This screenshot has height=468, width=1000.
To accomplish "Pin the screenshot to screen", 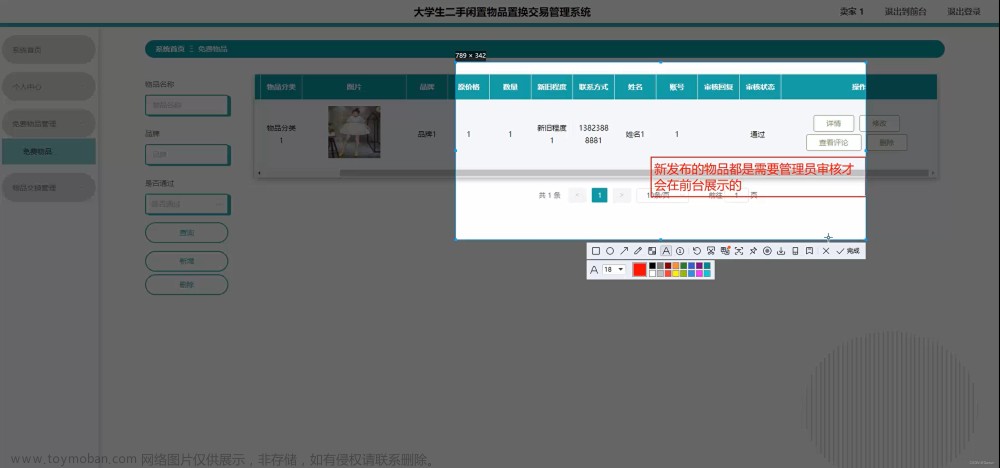I will coord(753,251).
